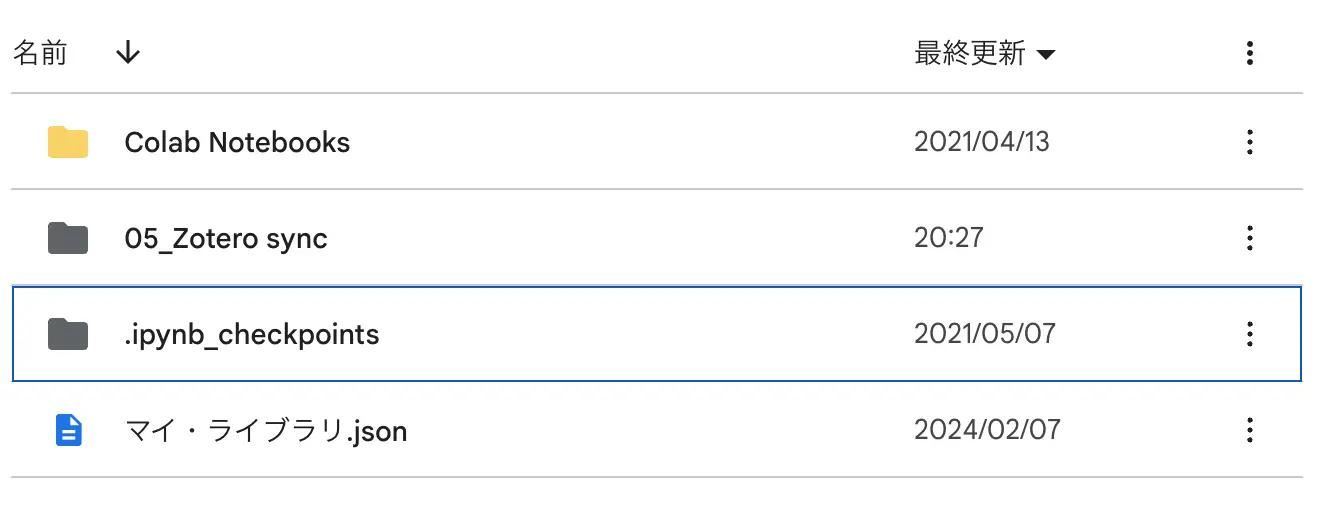The width and height of the screenshot is (1324, 506).
Task: Select the .ipynb_checkpoints folder name
Action: click(252, 334)
